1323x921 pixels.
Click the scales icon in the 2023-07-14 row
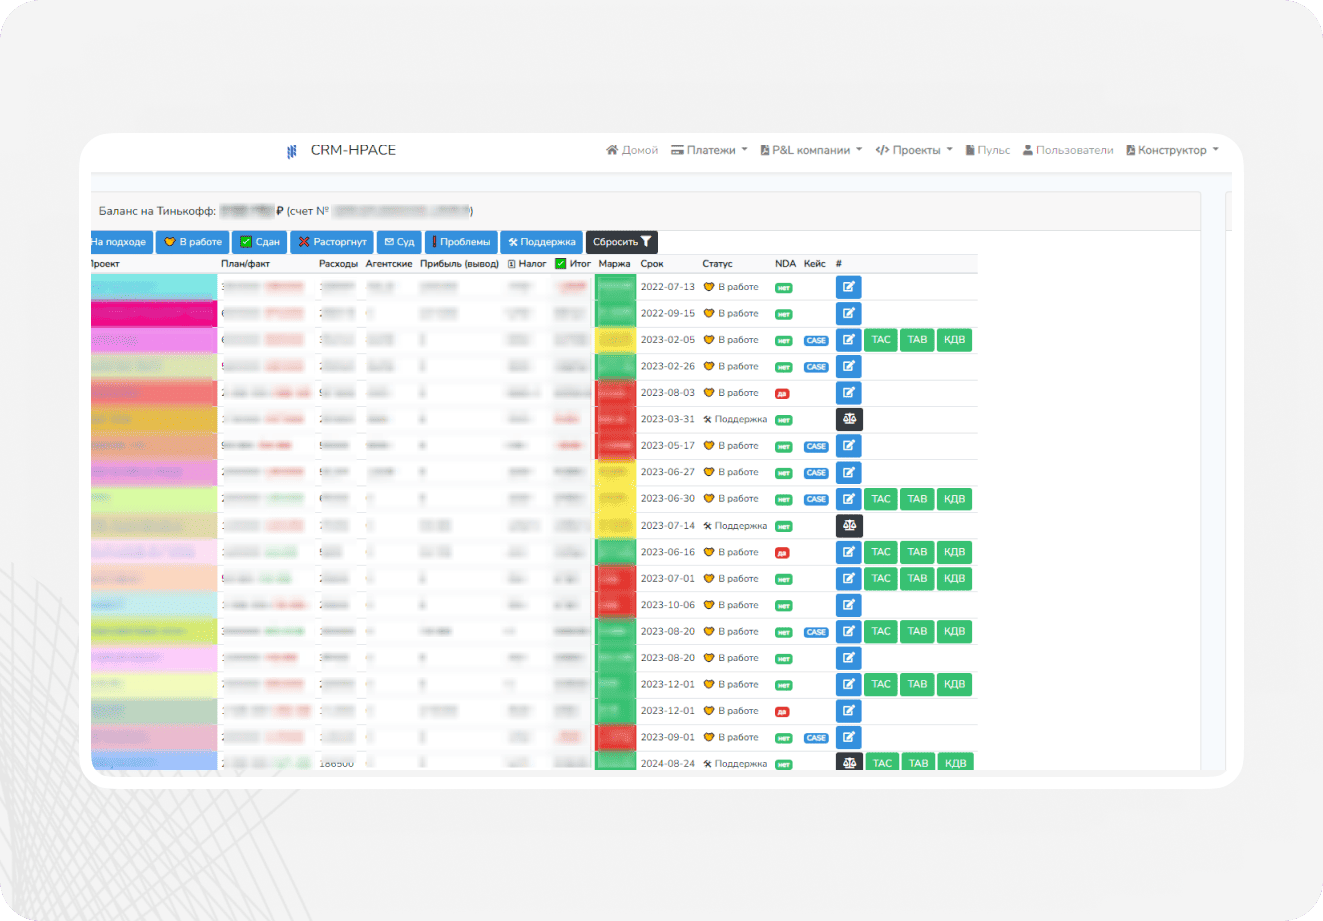click(x=849, y=525)
